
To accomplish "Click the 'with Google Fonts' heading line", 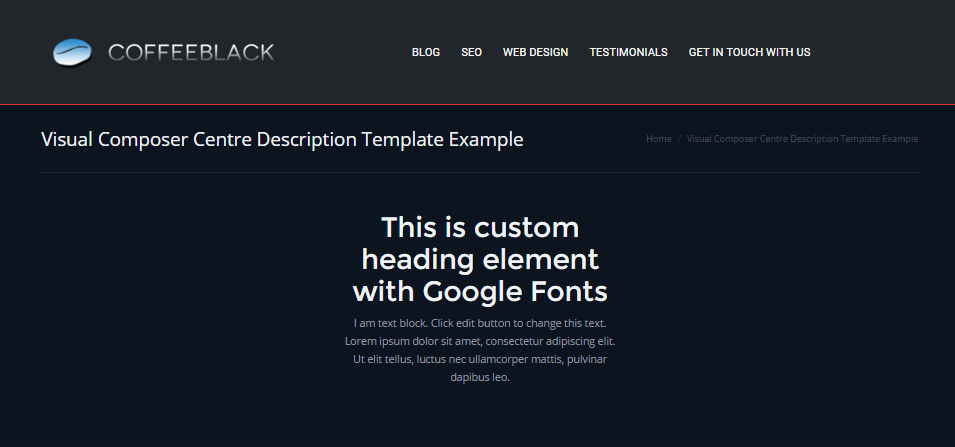I will 480,292.
